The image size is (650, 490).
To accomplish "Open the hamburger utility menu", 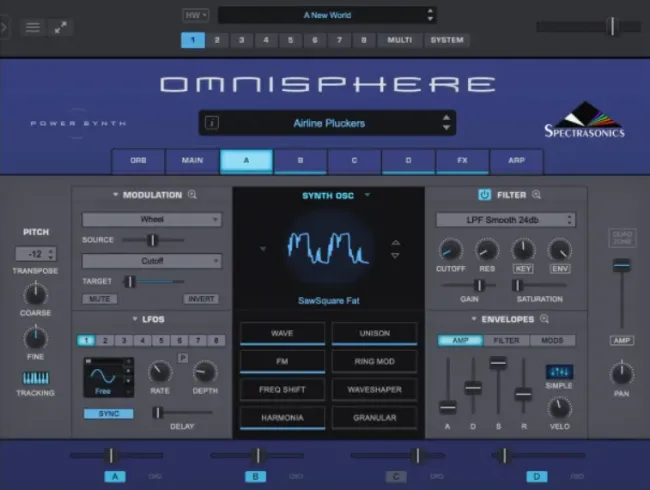I will [x=33, y=27].
